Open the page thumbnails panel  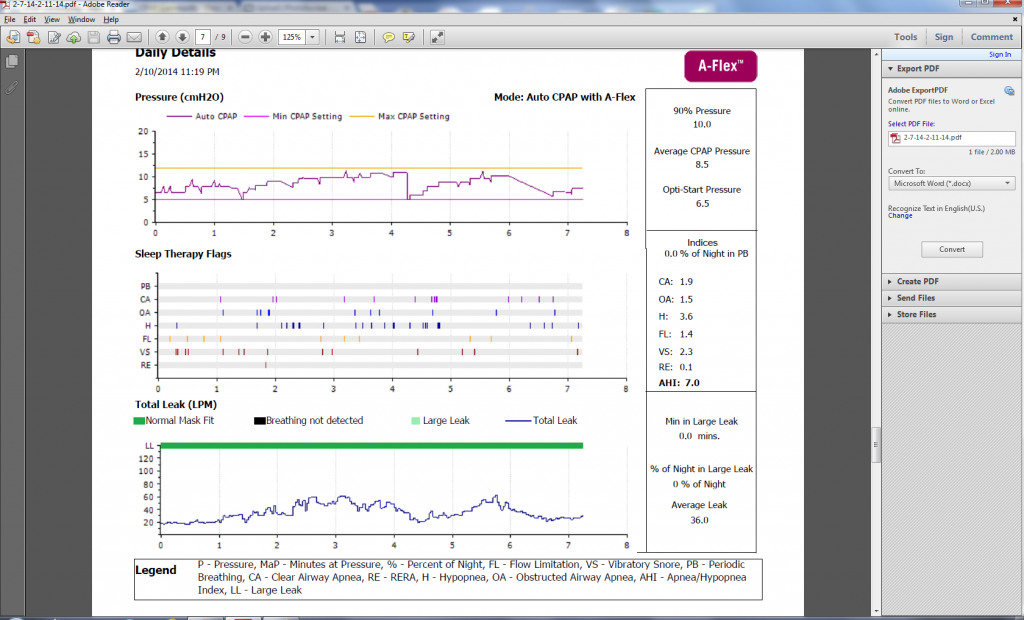(12, 61)
